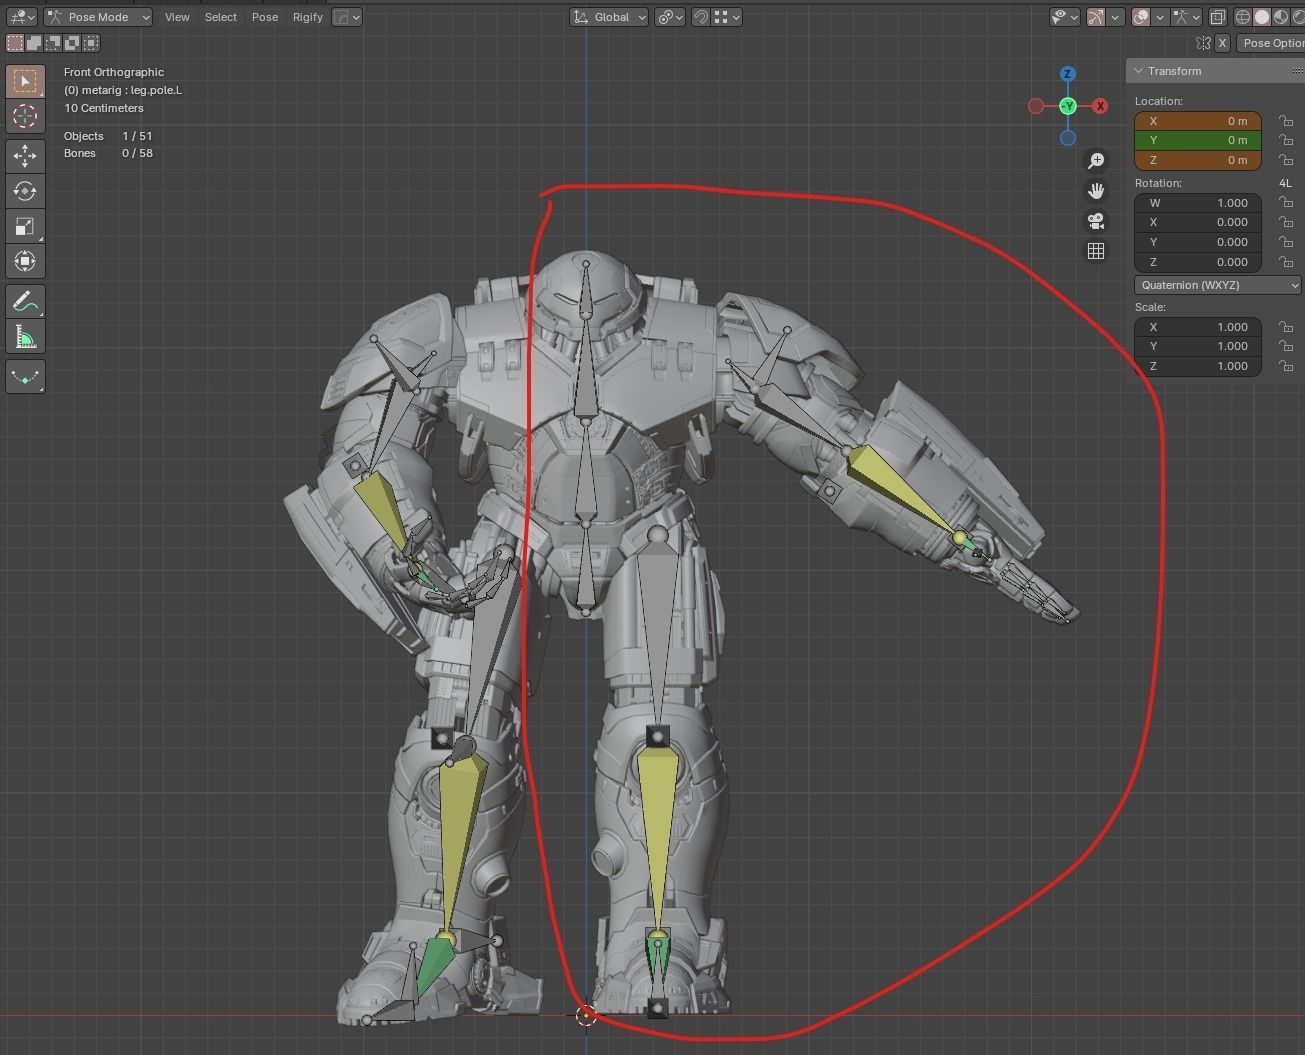Screen dimensions: 1305x1055
Task: Toggle viewport gizmos visibility
Action: (1096, 17)
